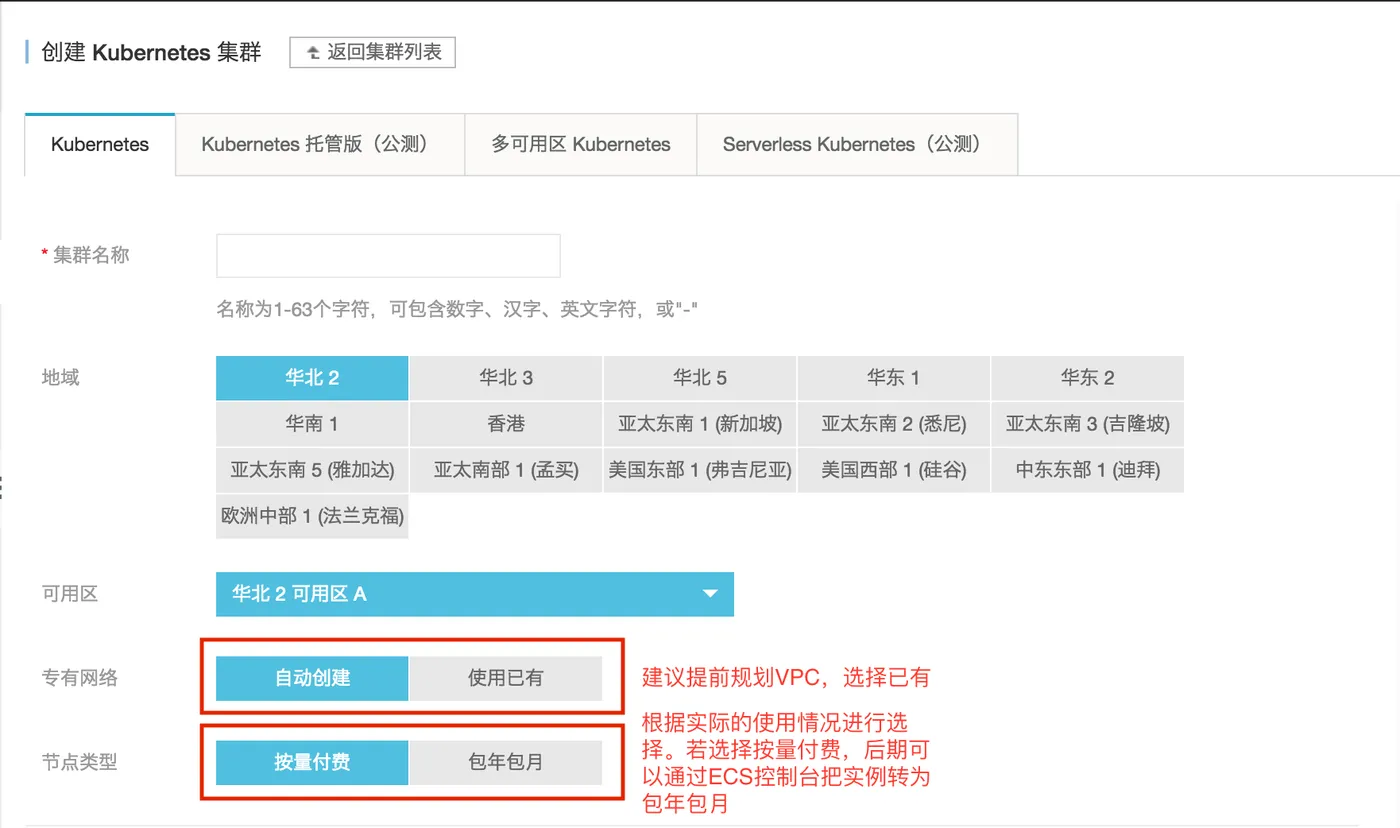
Task: Open the Kubernetes 托管版（公测）tab
Action: click(320, 144)
